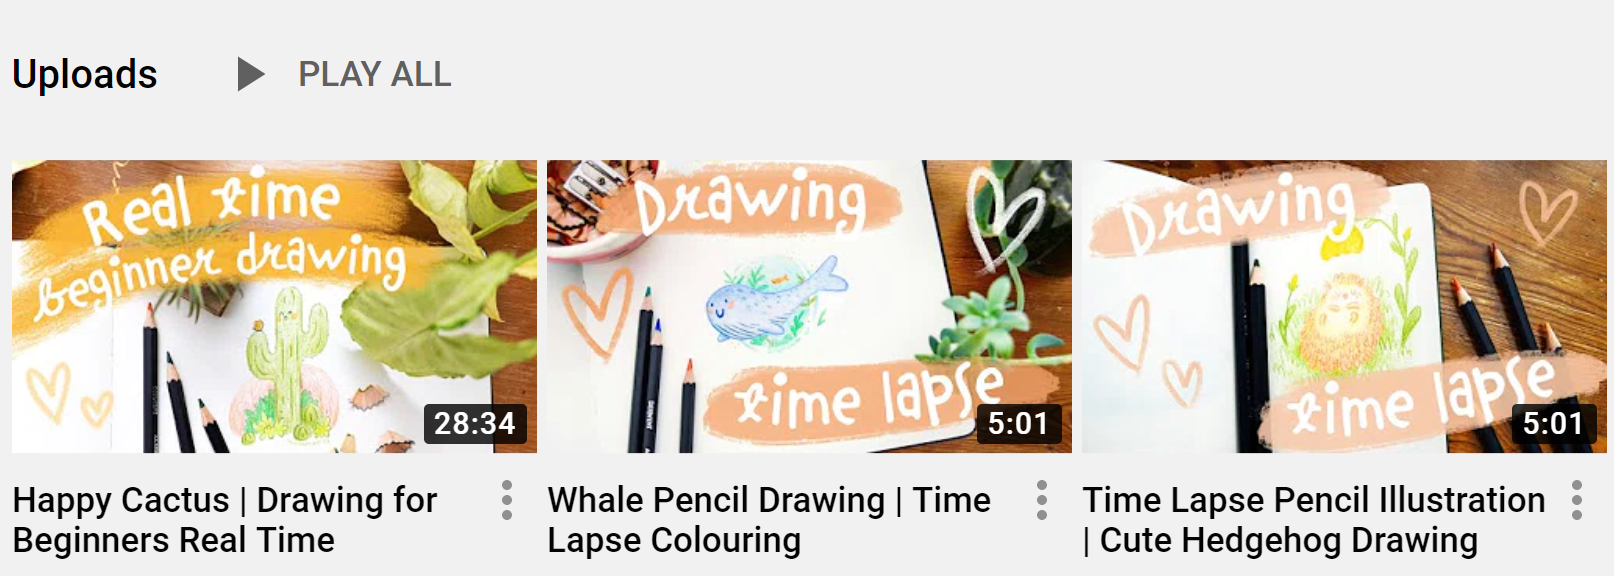
Task: Click the 5:01 badge on the whale thumbnail
Action: tap(1019, 424)
